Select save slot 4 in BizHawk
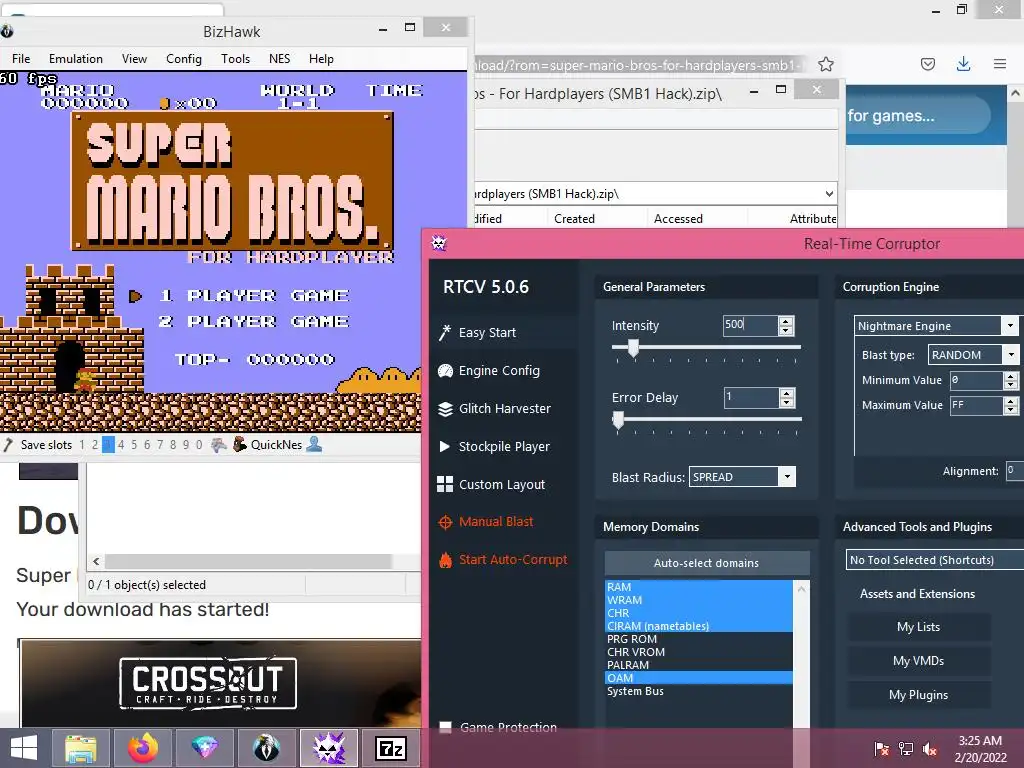The width and height of the screenshot is (1024, 768). coord(121,445)
